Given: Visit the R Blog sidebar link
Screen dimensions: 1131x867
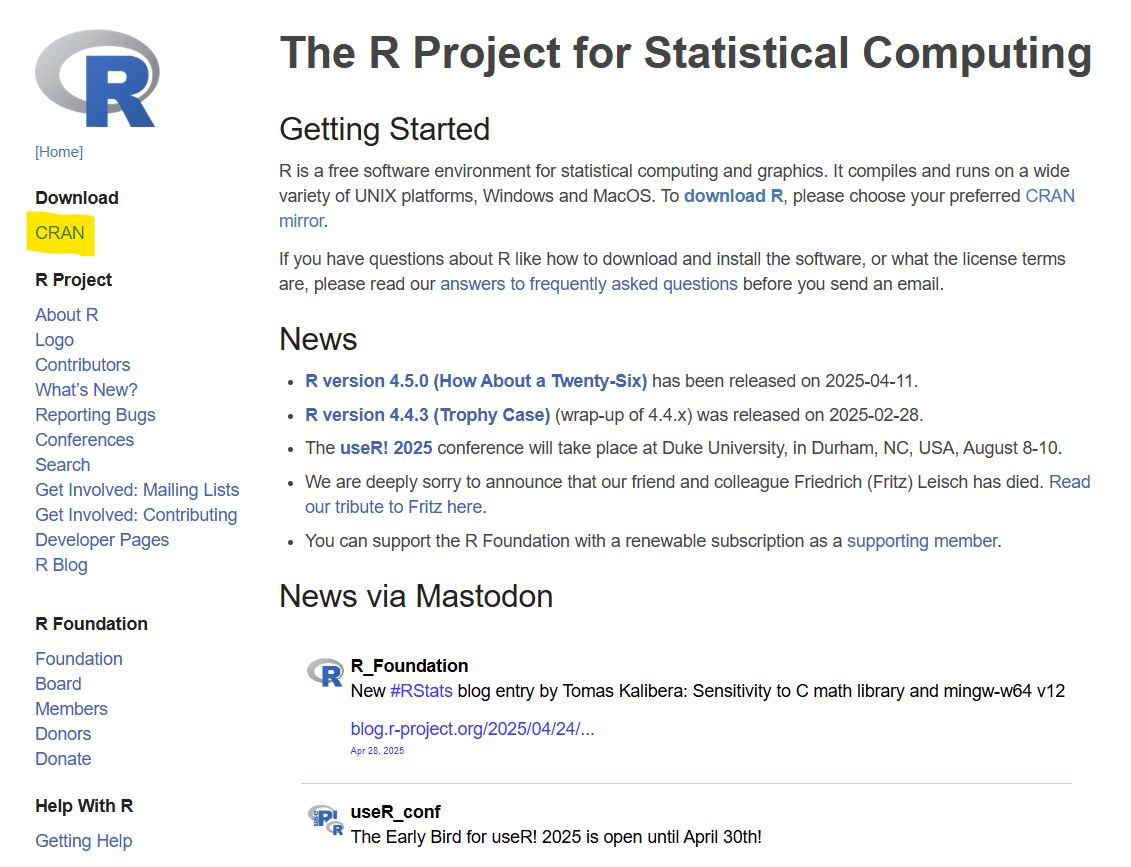Looking at the screenshot, I should [x=61, y=565].
